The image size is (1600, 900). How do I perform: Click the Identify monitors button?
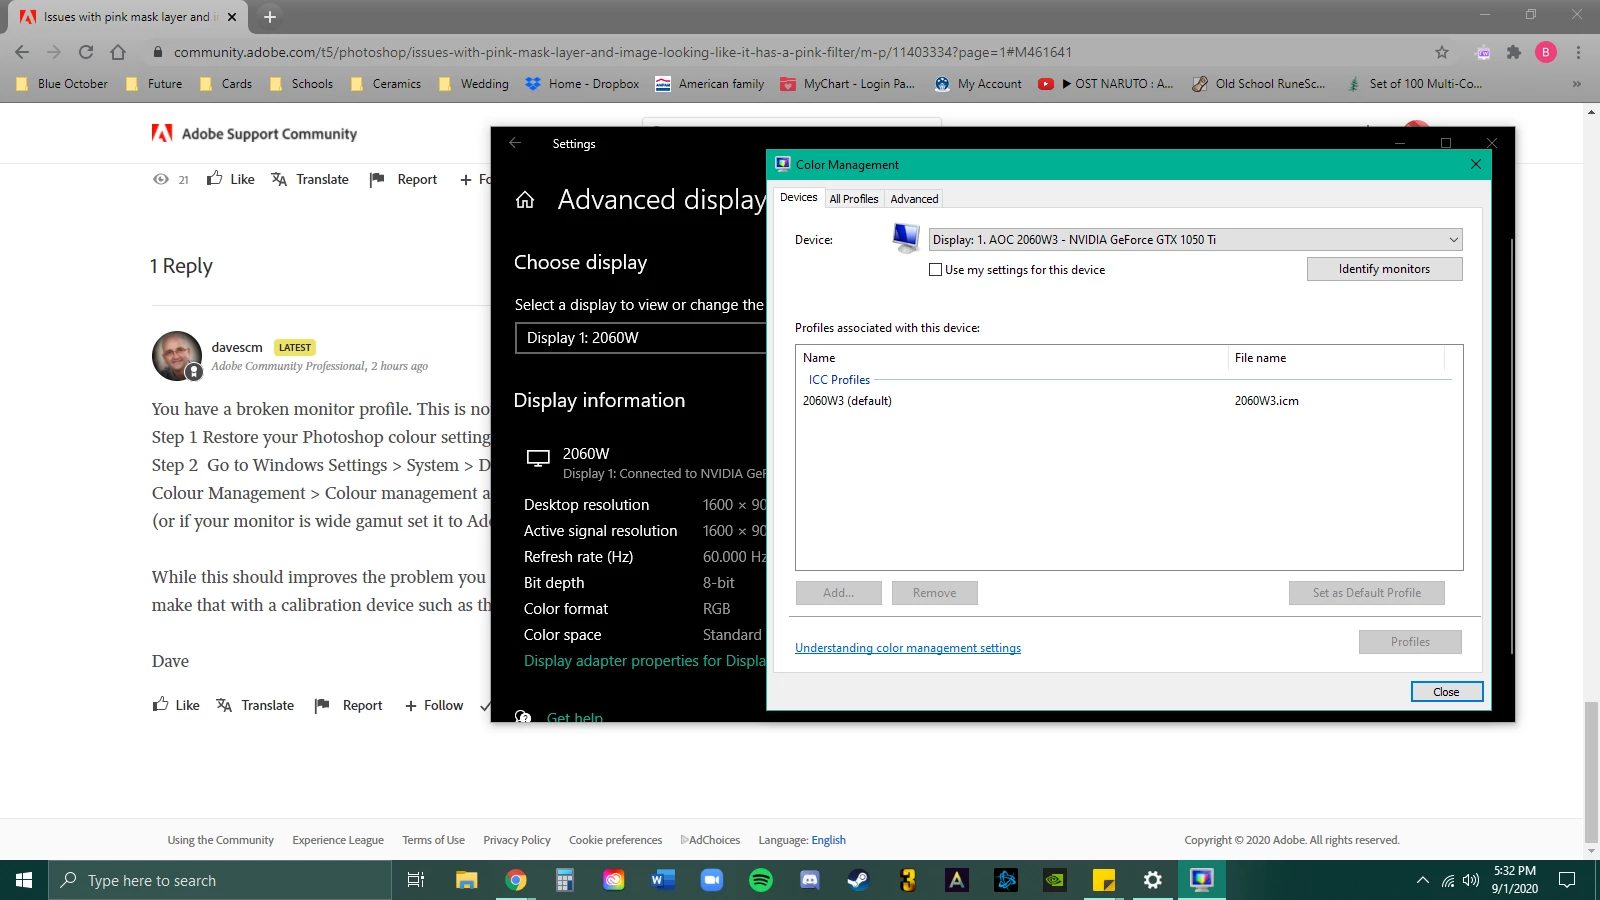1384,269
